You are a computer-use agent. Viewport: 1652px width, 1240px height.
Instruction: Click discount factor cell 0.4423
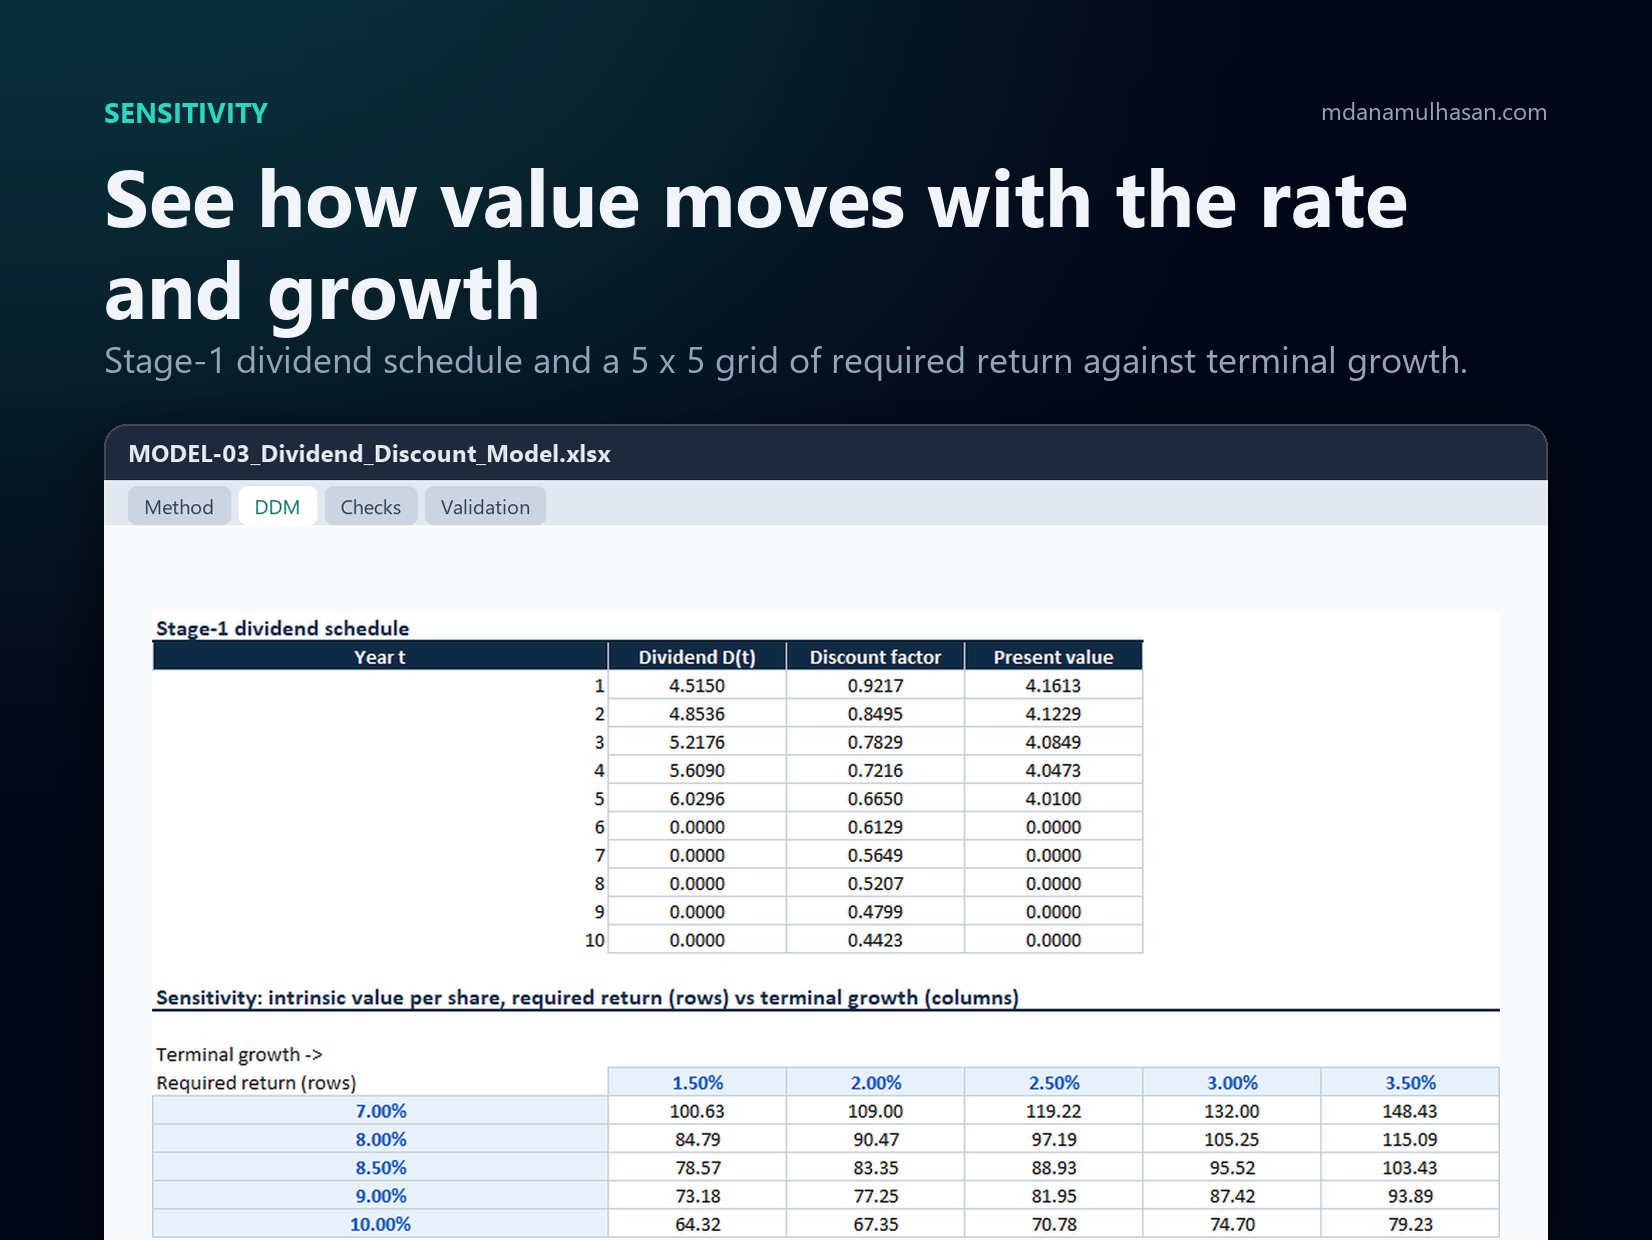tap(875, 940)
